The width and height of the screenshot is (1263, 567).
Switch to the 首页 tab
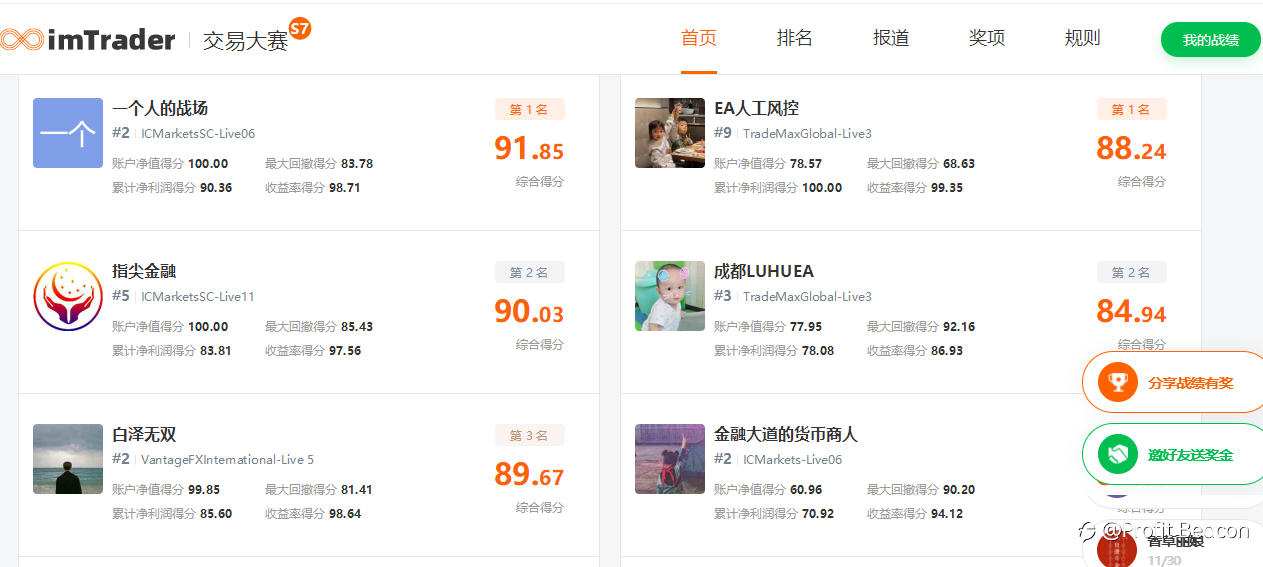coord(699,39)
